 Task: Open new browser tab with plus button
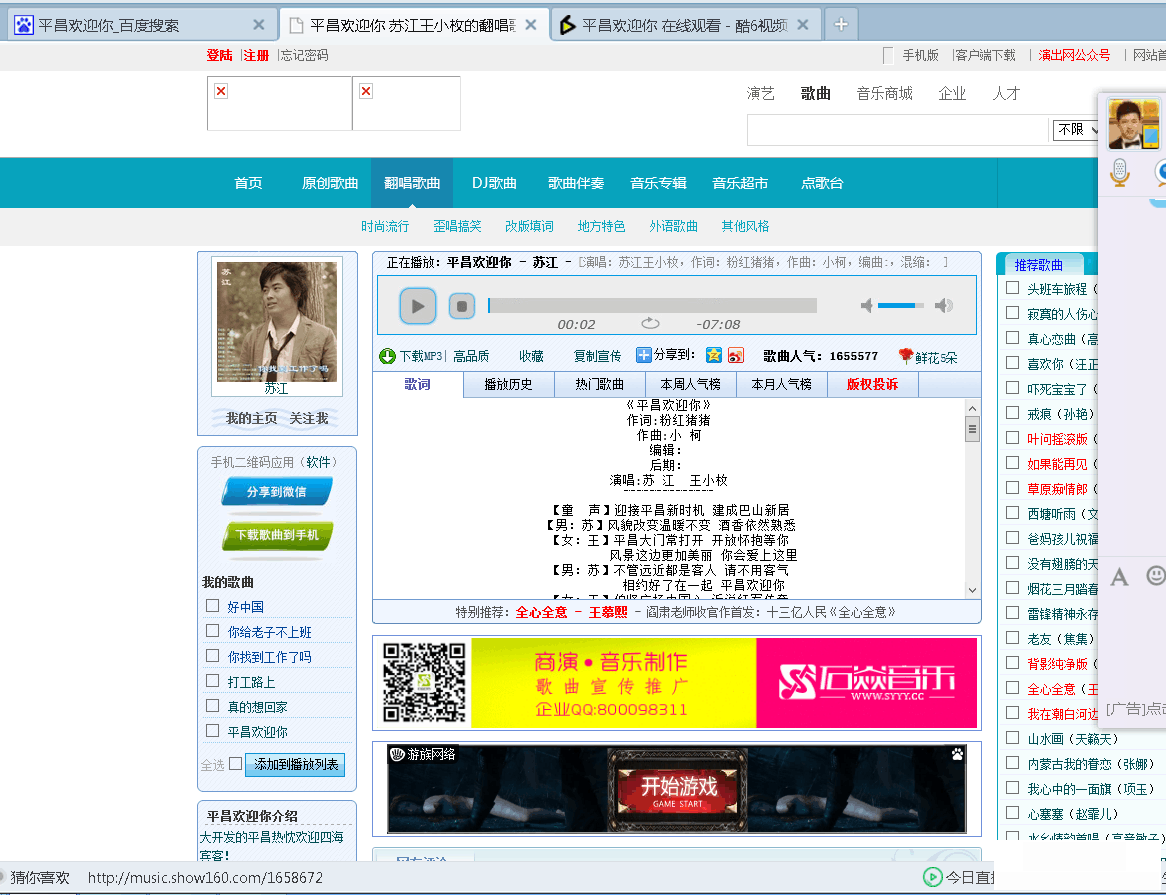(x=841, y=25)
